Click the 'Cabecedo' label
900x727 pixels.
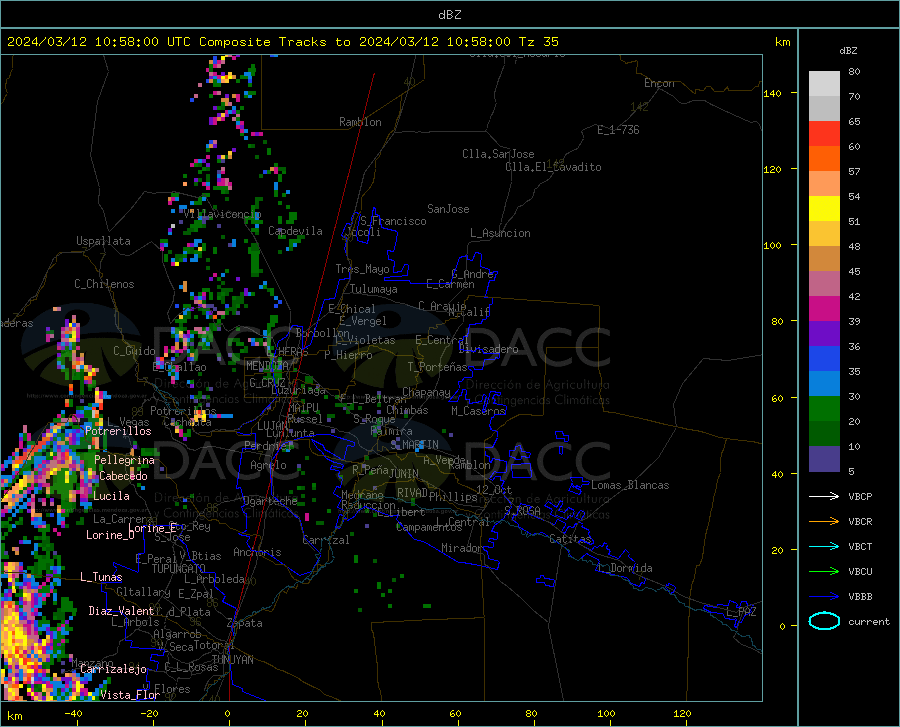coord(123,476)
